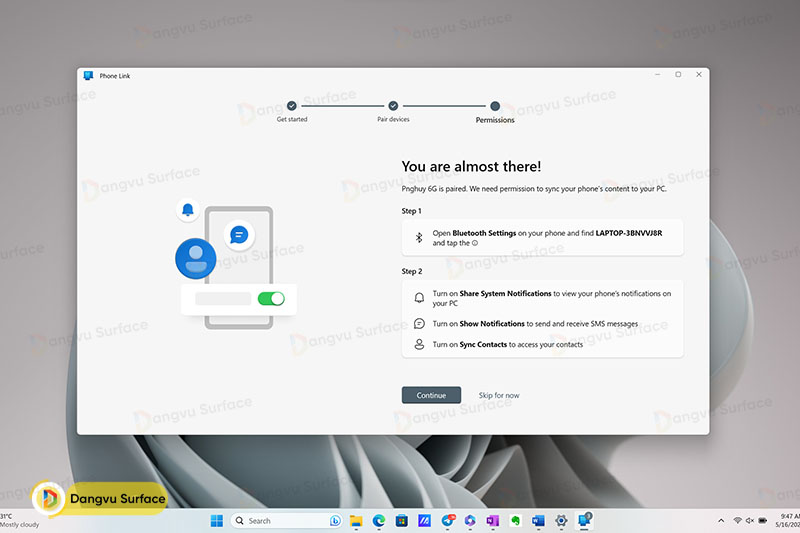The image size is (800, 533).
Task: Click the Skip for now link
Action: pyautogui.click(x=499, y=395)
